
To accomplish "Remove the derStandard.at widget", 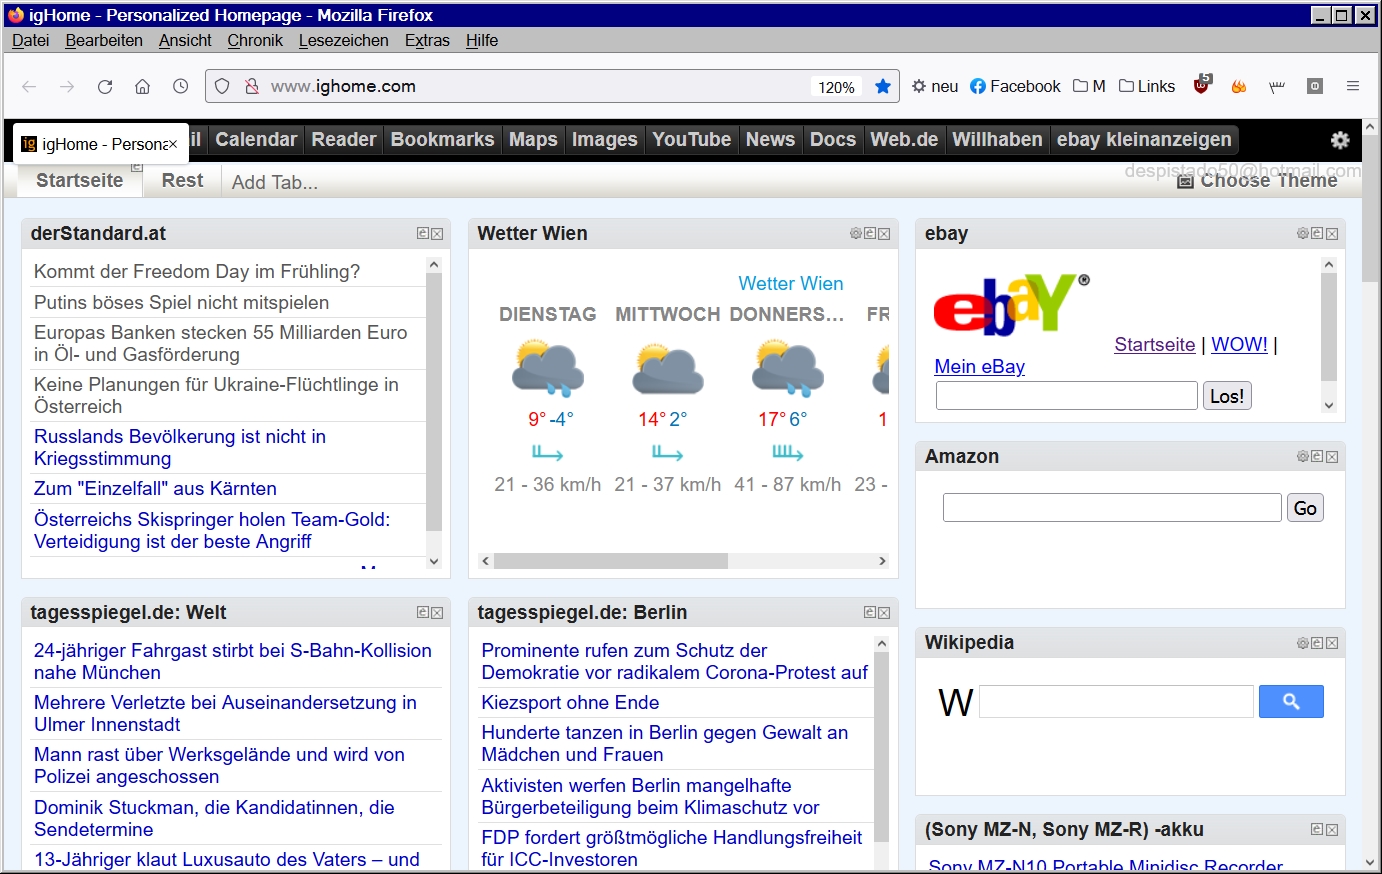I will point(437,234).
